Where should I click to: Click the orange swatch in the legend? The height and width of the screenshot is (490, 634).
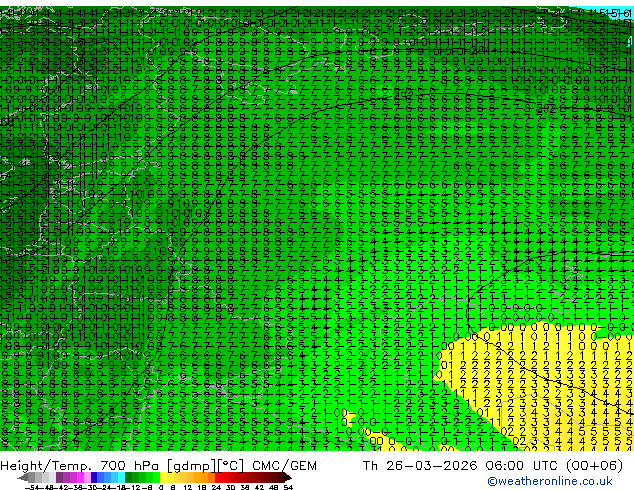pyautogui.click(x=205, y=477)
